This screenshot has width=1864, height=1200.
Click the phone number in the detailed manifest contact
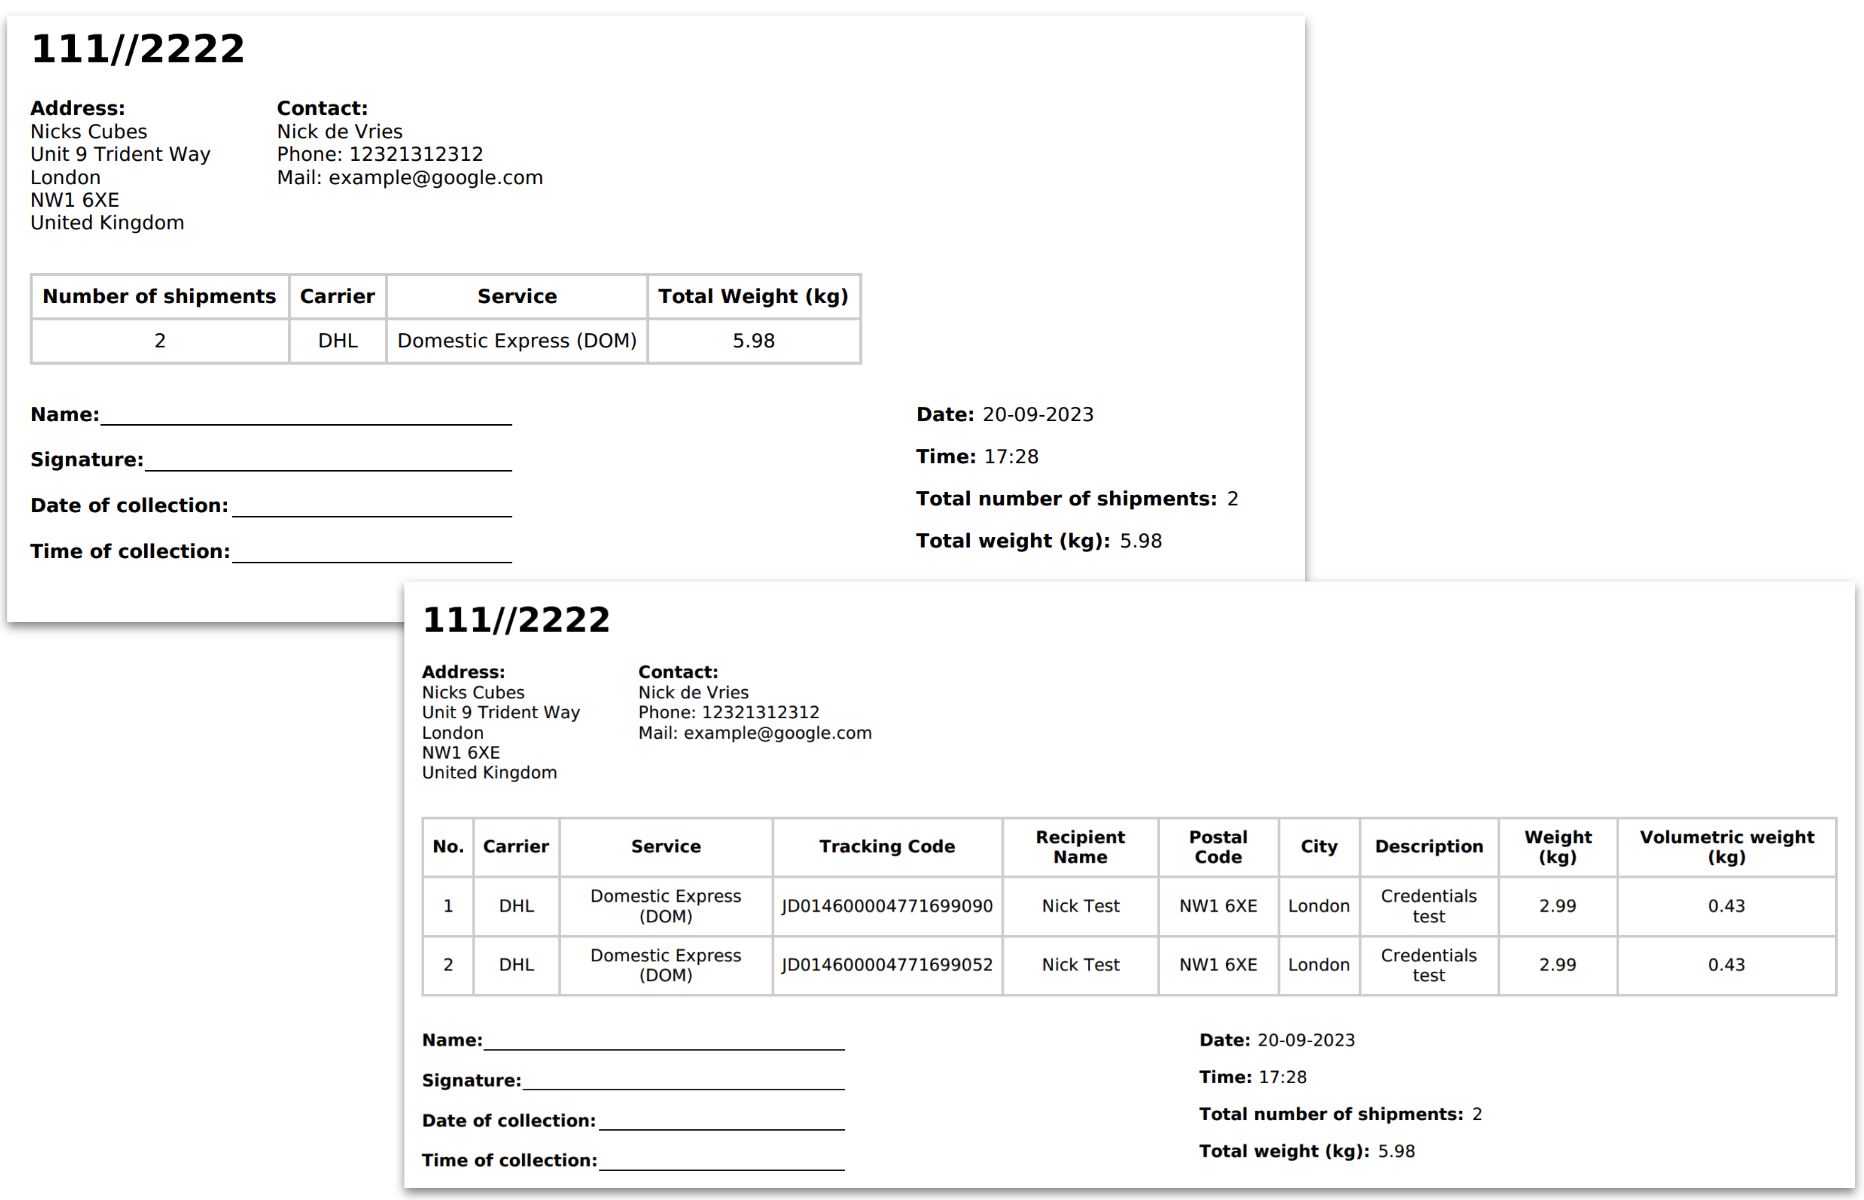[760, 713]
